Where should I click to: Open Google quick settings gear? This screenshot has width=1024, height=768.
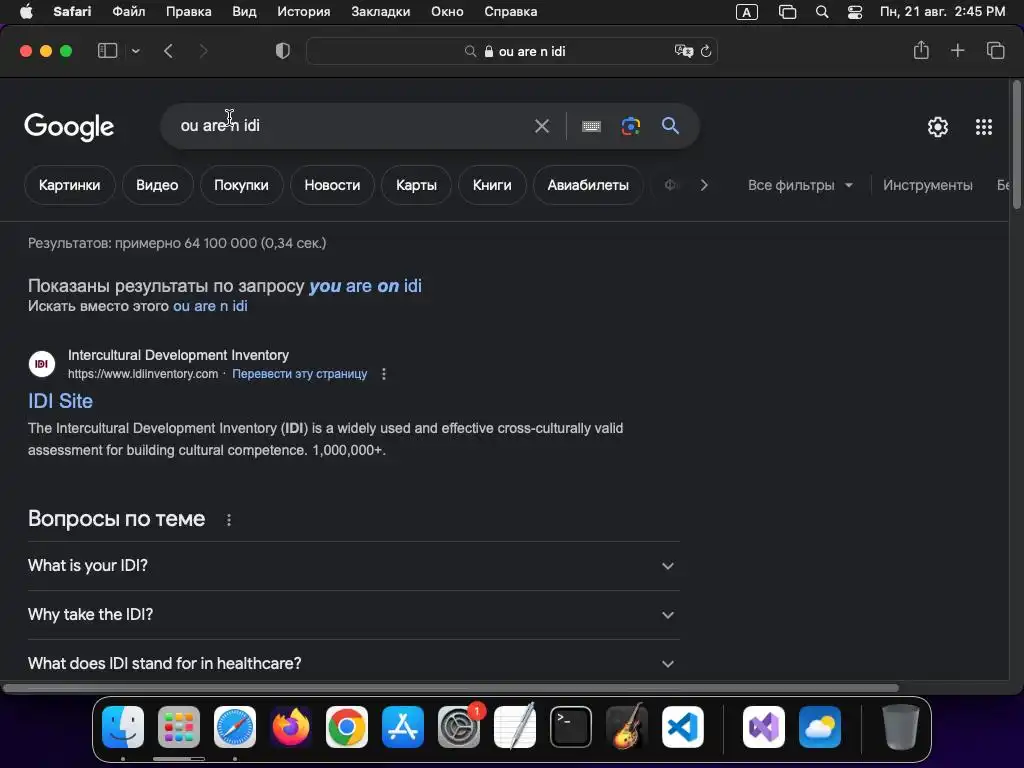[938, 127]
